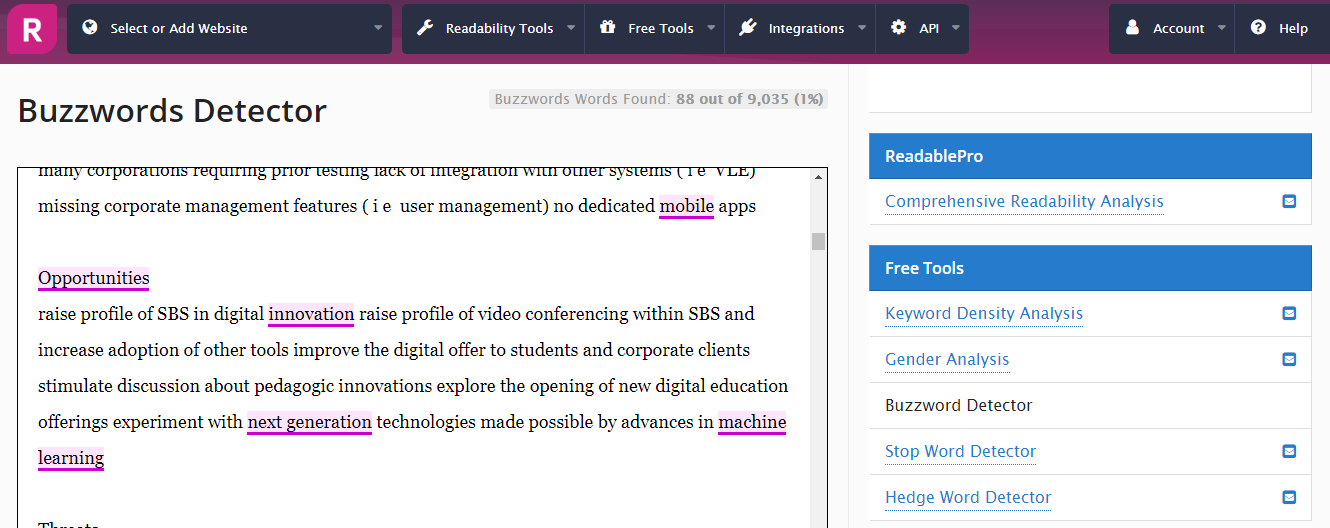Click the ReadablePro panel header
The height and width of the screenshot is (528, 1330).
(1090, 156)
